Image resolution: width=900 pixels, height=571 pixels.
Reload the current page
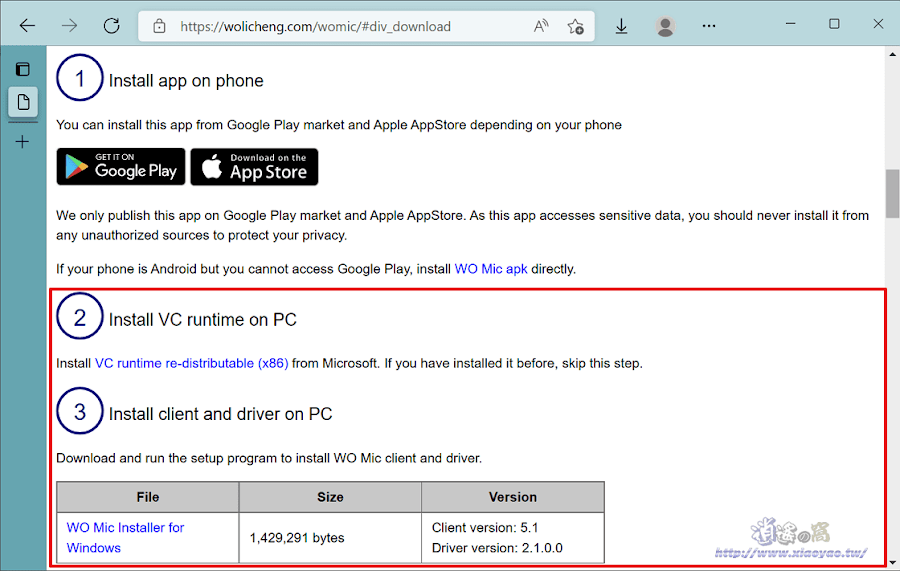(111, 26)
